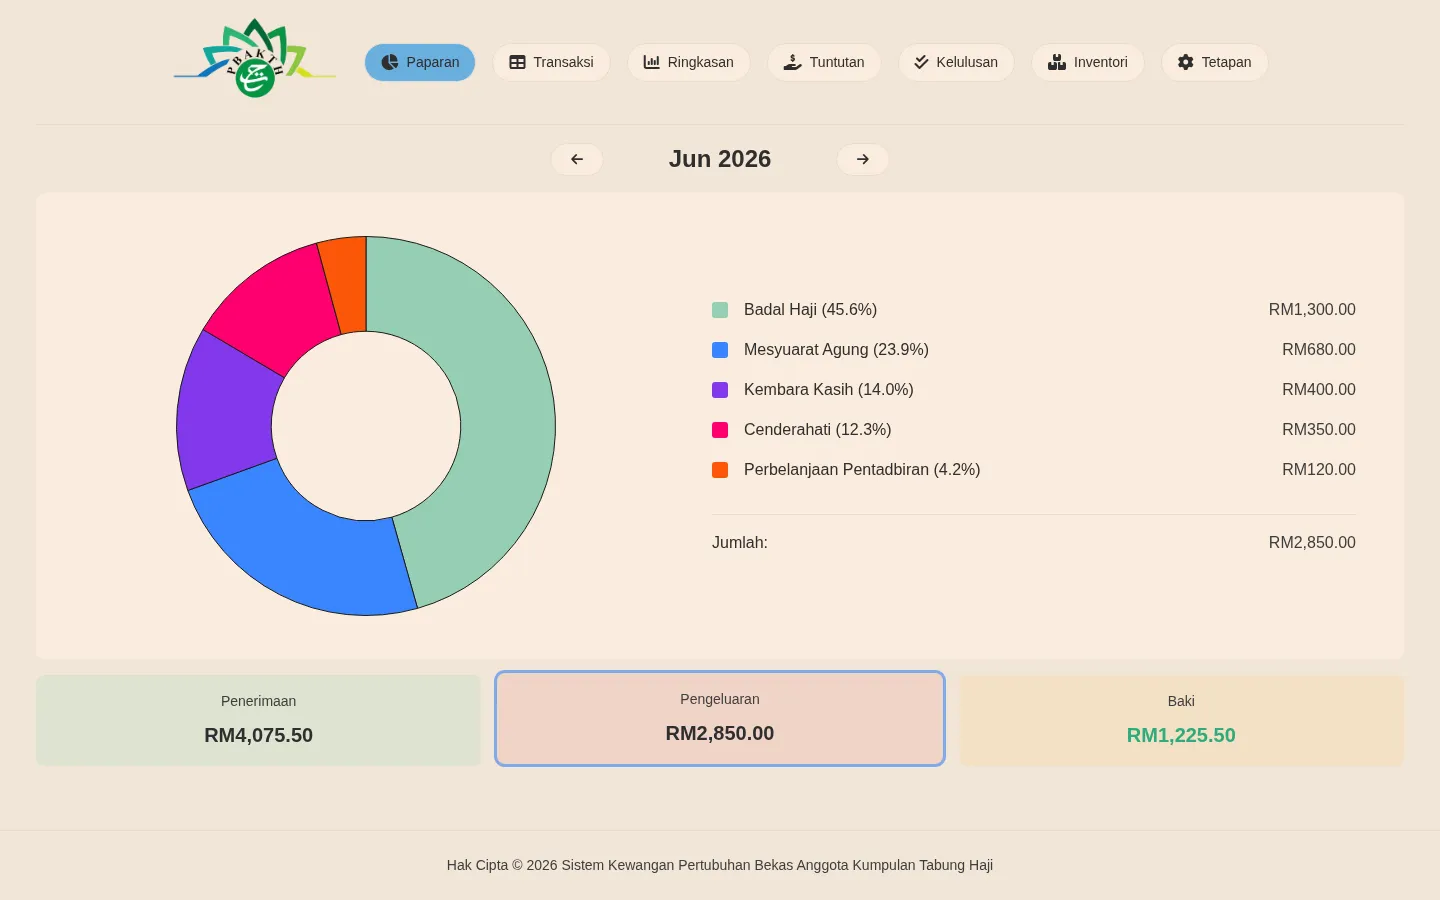The width and height of the screenshot is (1440, 900).
Task: Click the 'Jumlah:' label
Action: (740, 543)
